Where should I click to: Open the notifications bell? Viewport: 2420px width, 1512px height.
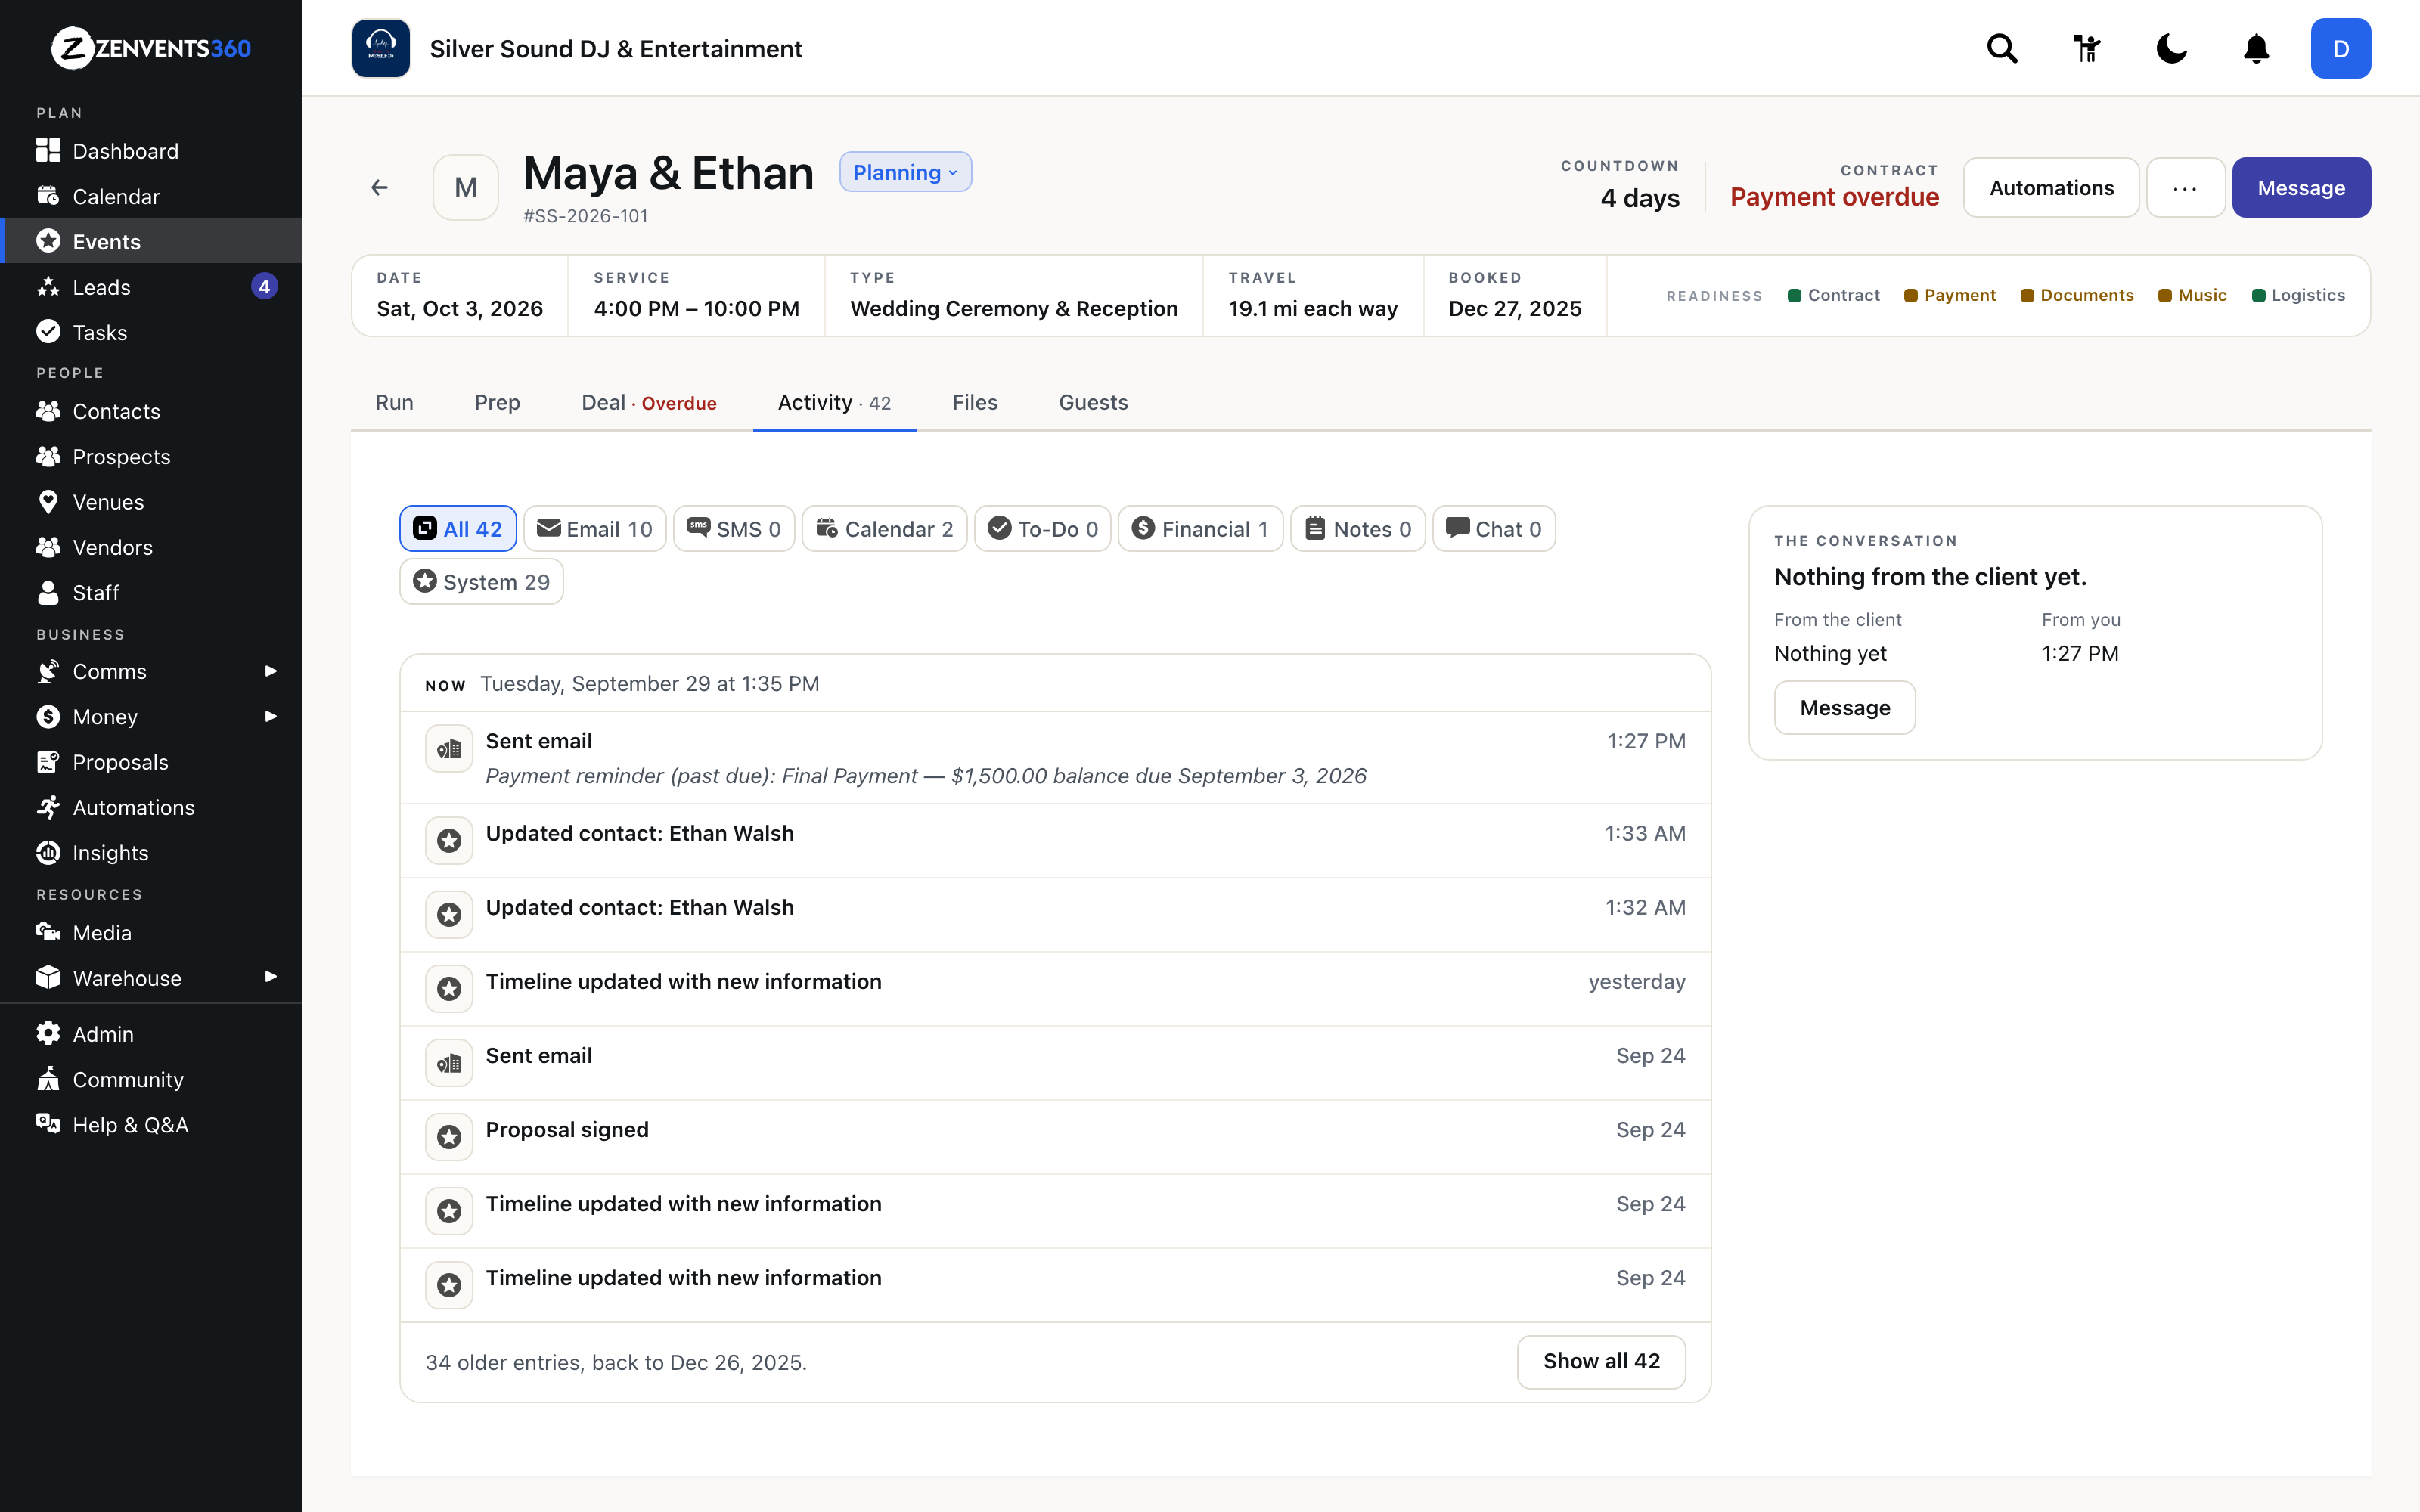2256,48
